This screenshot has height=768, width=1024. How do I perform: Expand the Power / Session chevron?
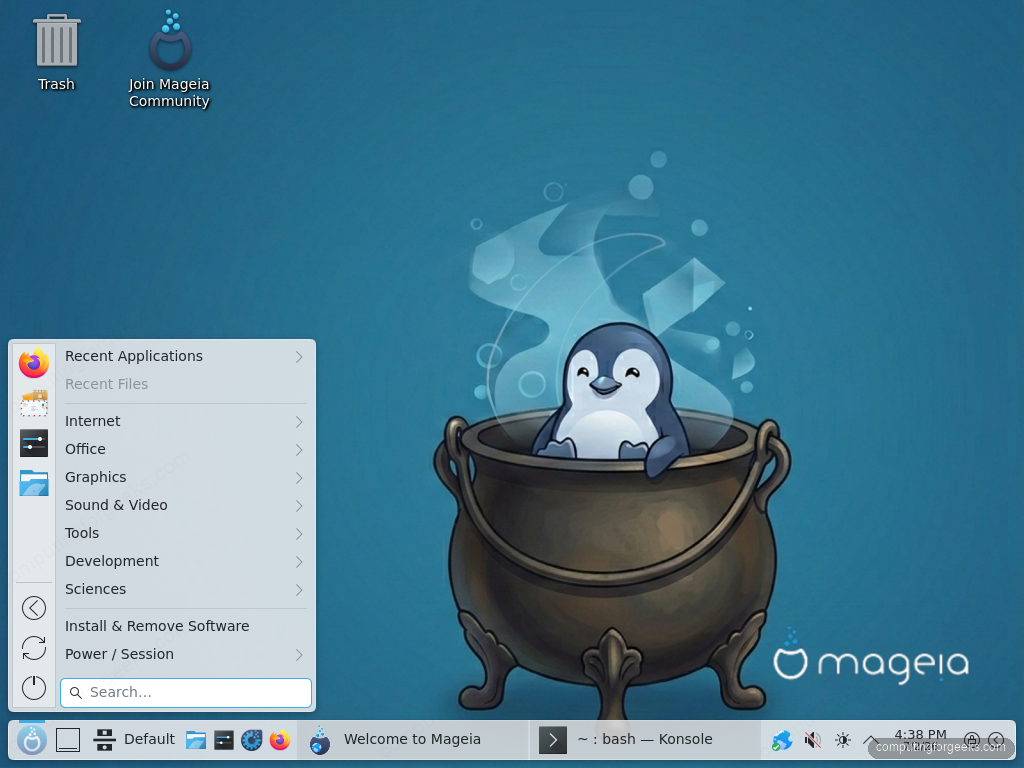point(298,655)
